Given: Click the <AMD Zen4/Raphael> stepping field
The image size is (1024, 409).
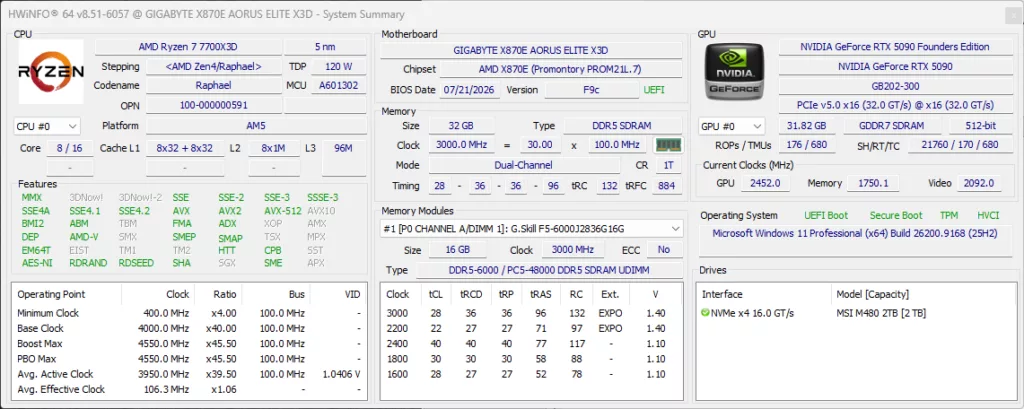Looking at the screenshot, I should [x=214, y=67].
